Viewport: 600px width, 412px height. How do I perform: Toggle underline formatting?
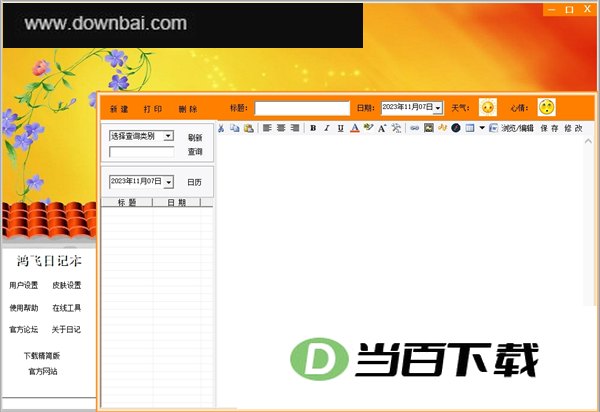(341, 128)
